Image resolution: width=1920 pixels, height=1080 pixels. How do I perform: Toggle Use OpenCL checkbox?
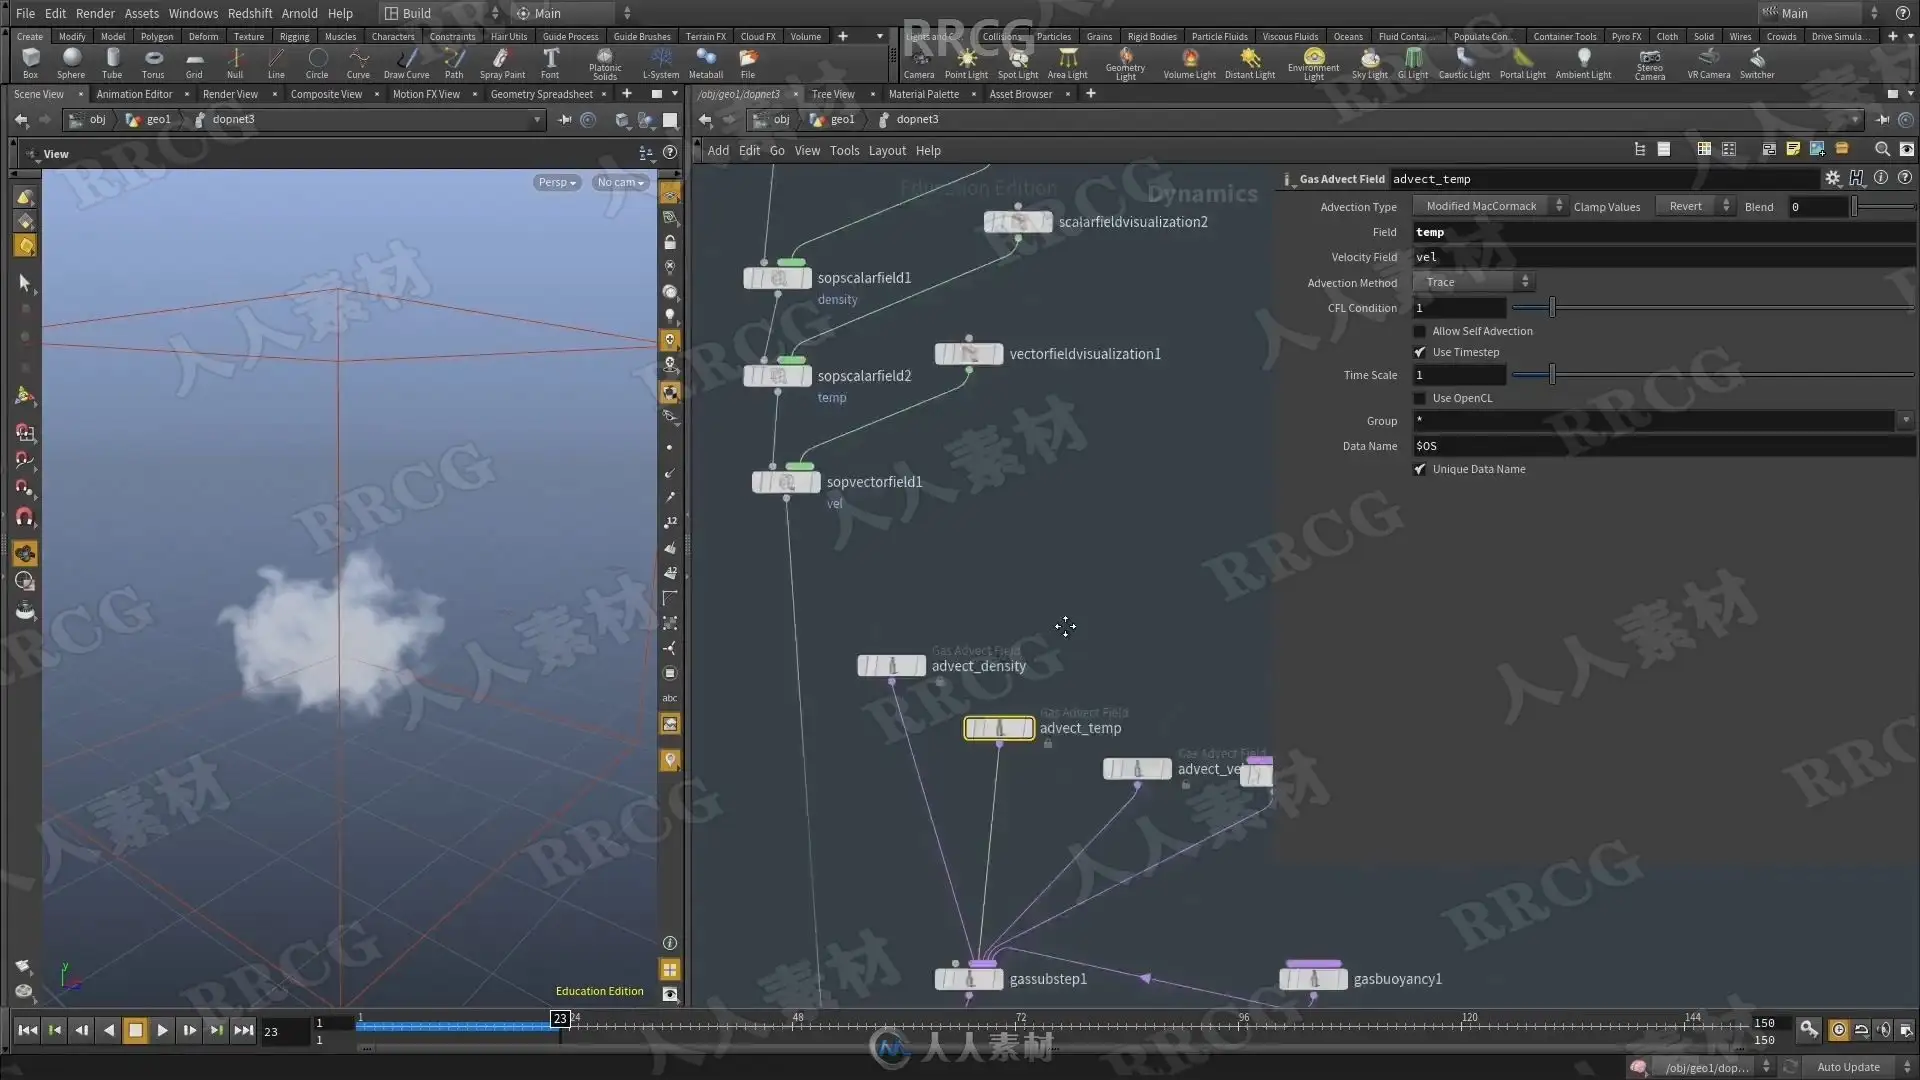[x=1419, y=398]
